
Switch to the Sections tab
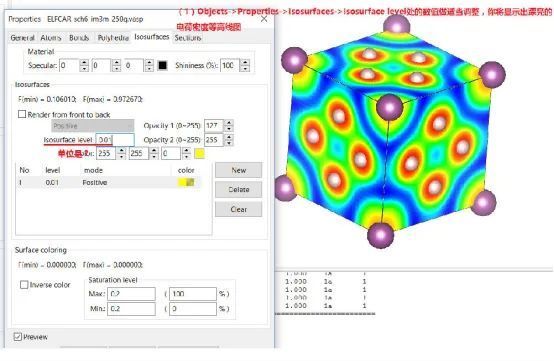coord(188,37)
